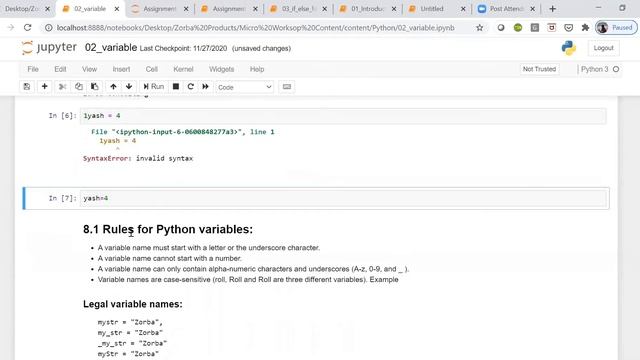This screenshot has width=640, height=360.
Task: Switch to the 03_if_else browser tab
Action: point(299,9)
